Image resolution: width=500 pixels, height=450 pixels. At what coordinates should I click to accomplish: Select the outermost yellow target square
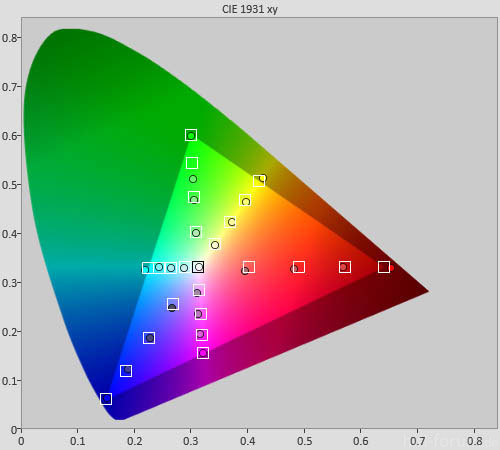(x=259, y=181)
